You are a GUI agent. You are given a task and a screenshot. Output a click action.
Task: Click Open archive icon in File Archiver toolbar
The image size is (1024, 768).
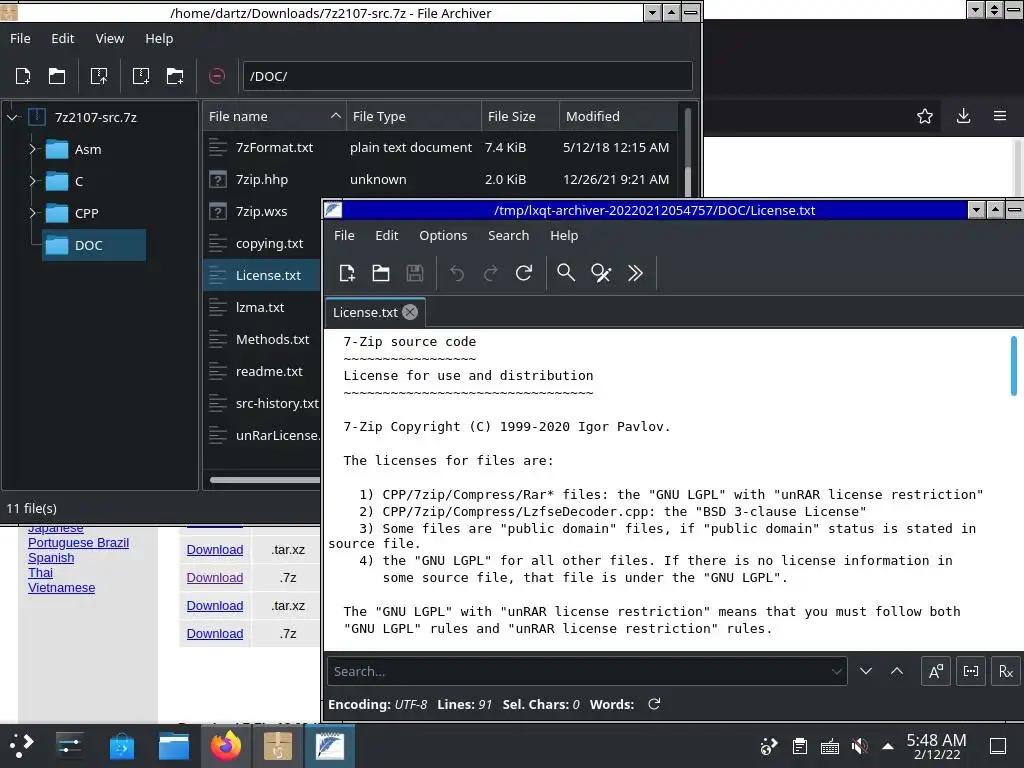coord(57,76)
